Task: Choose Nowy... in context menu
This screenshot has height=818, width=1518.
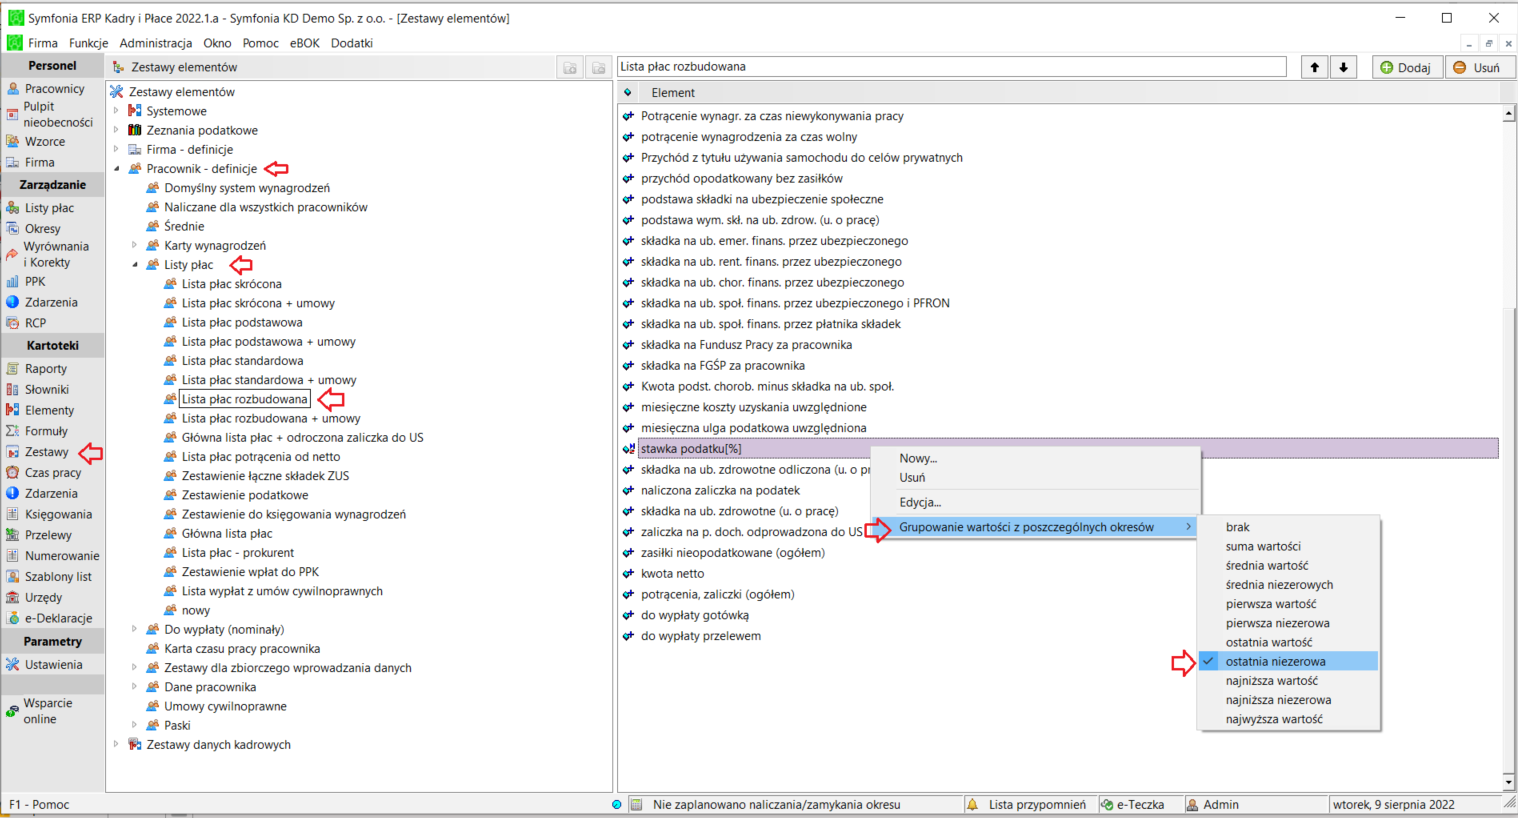Action: click(x=1035, y=458)
